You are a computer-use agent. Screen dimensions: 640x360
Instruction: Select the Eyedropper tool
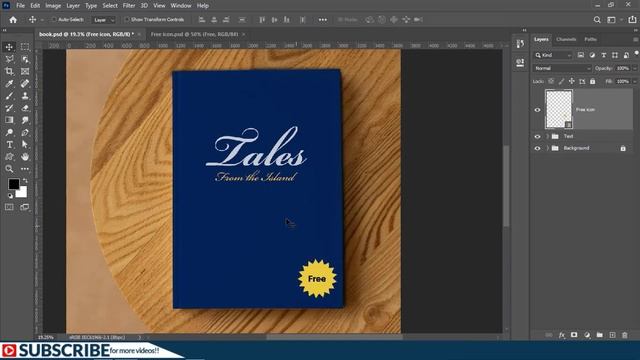tap(9, 84)
